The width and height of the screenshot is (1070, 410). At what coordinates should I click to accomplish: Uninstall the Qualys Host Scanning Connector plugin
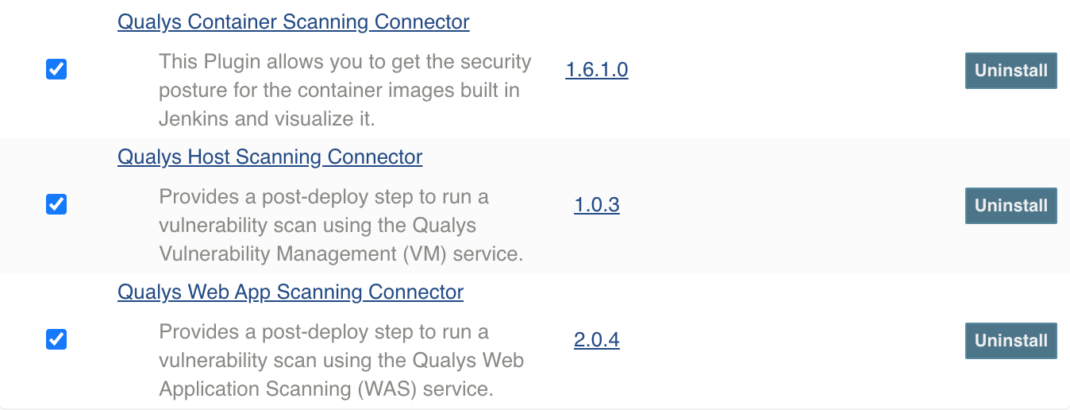1011,205
